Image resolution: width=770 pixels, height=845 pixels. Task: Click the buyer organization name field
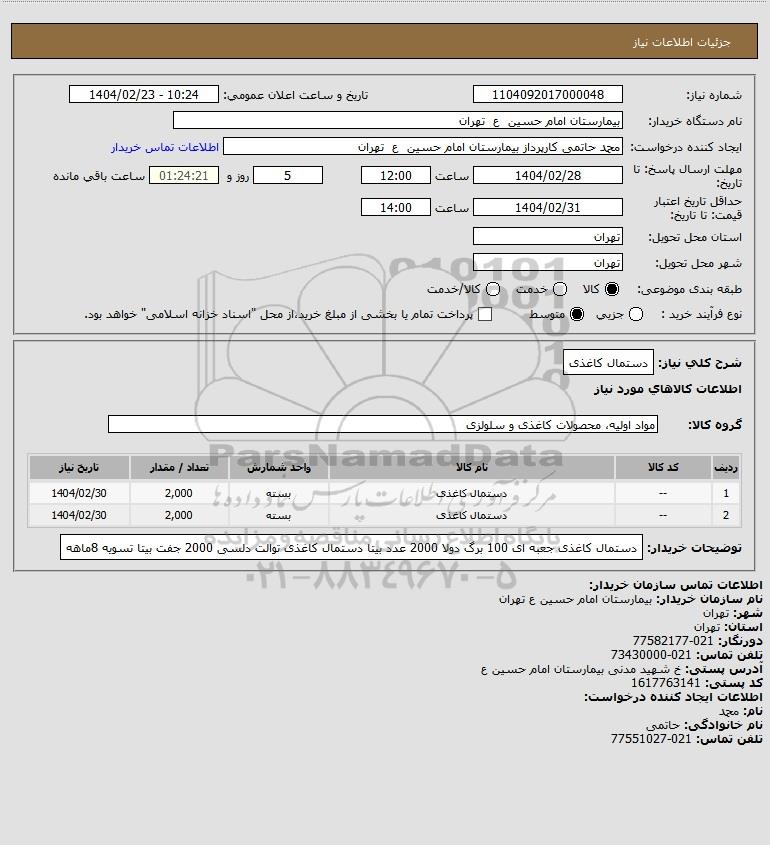point(398,121)
